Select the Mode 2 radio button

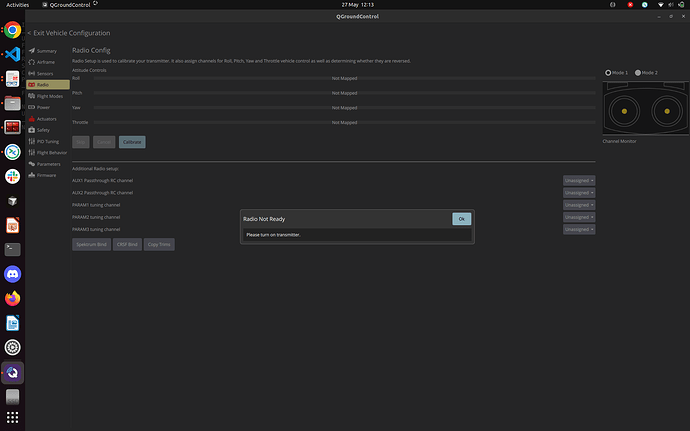tap(646, 73)
